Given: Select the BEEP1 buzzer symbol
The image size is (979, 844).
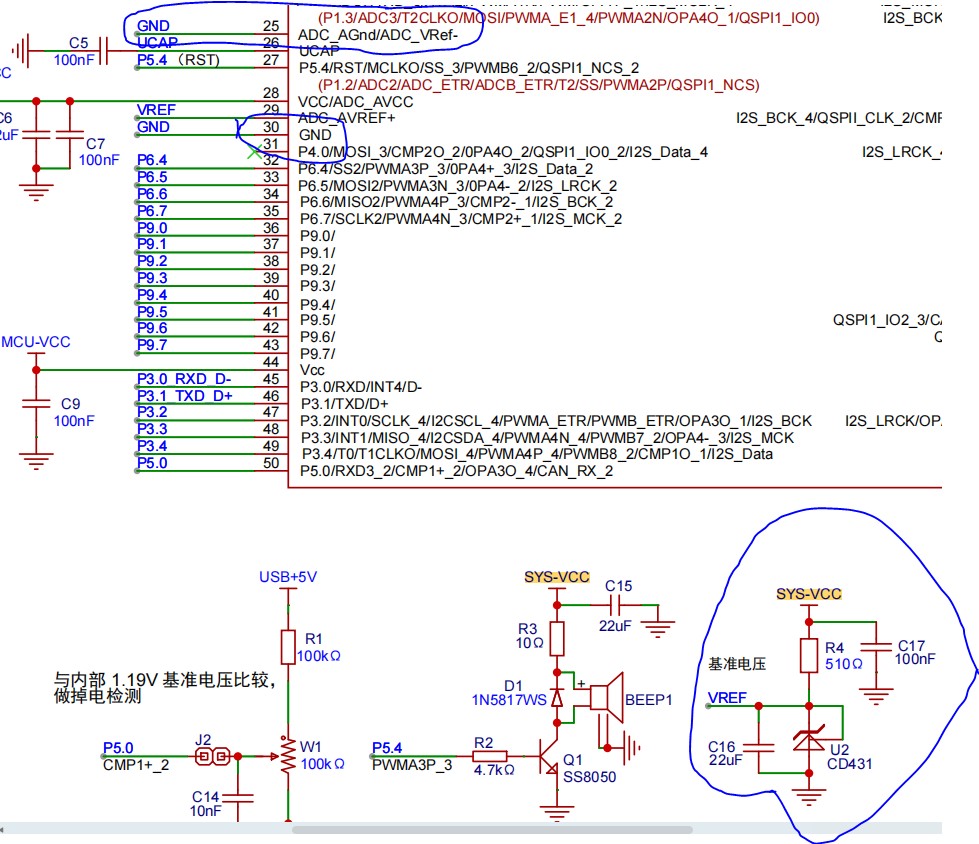Looking at the screenshot, I should click(606, 697).
